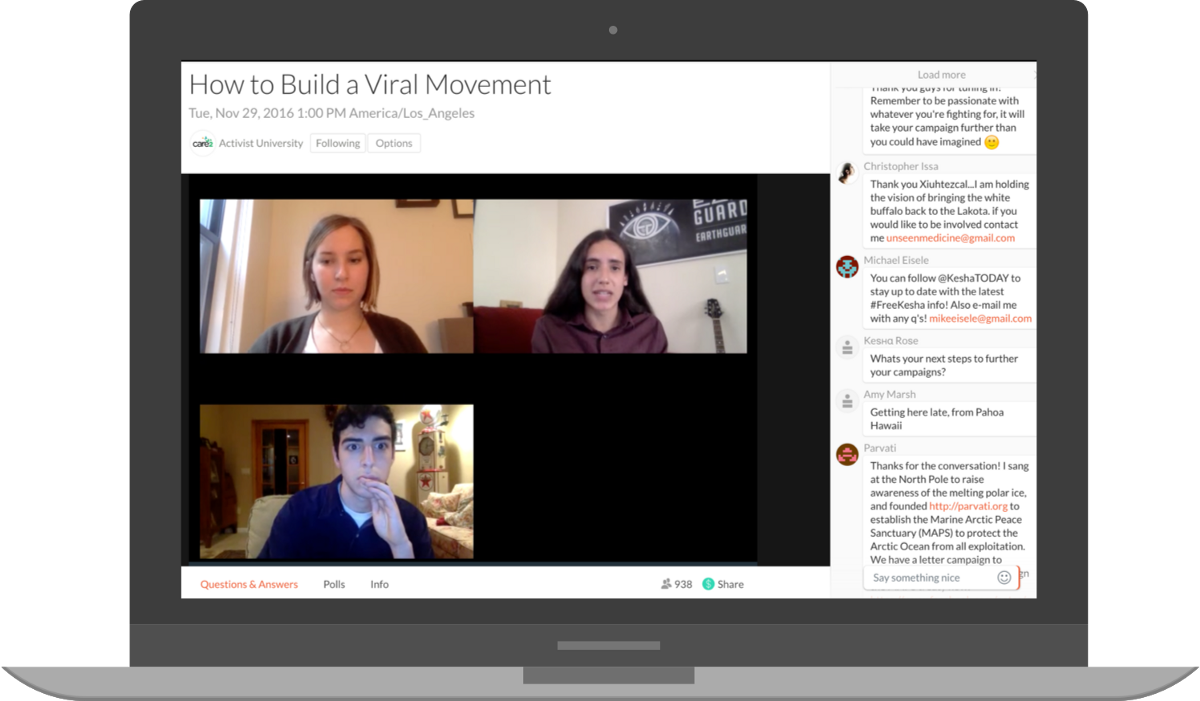Click the attendee count people icon
This screenshot has height=701, width=1200.
point(666,584)
